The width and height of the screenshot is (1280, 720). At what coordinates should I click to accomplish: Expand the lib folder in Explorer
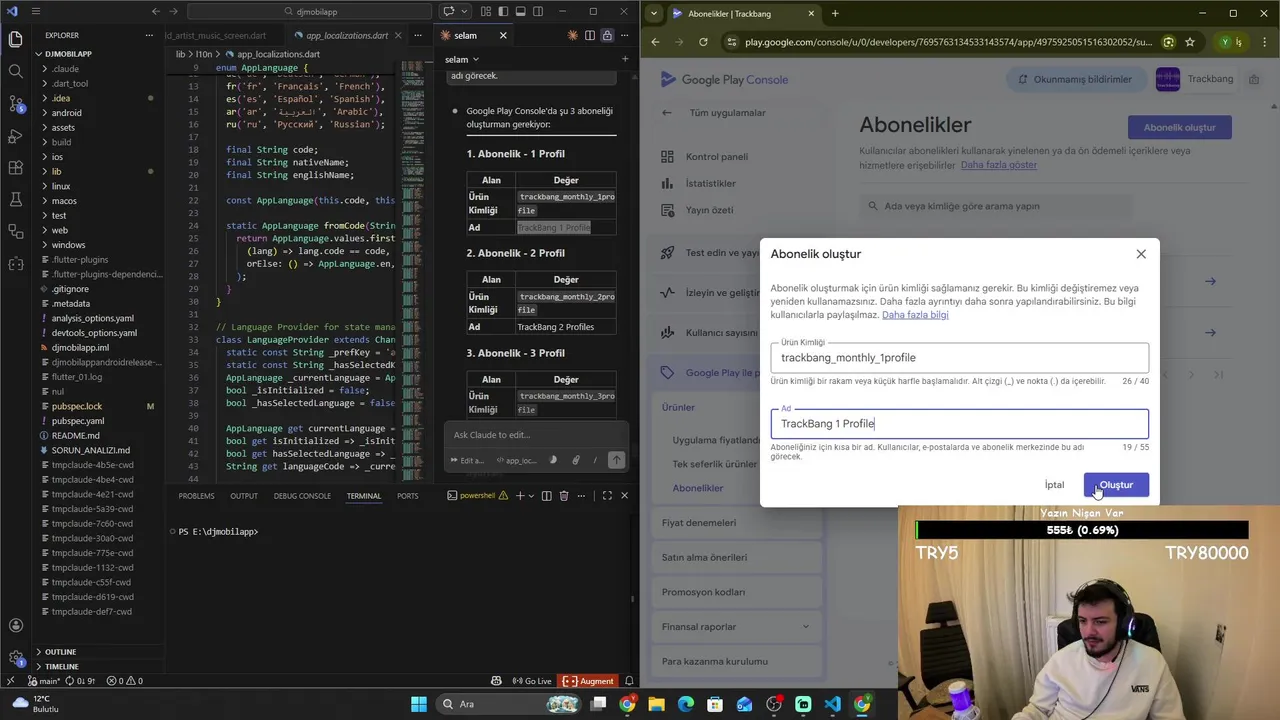[x=57, y=172]
